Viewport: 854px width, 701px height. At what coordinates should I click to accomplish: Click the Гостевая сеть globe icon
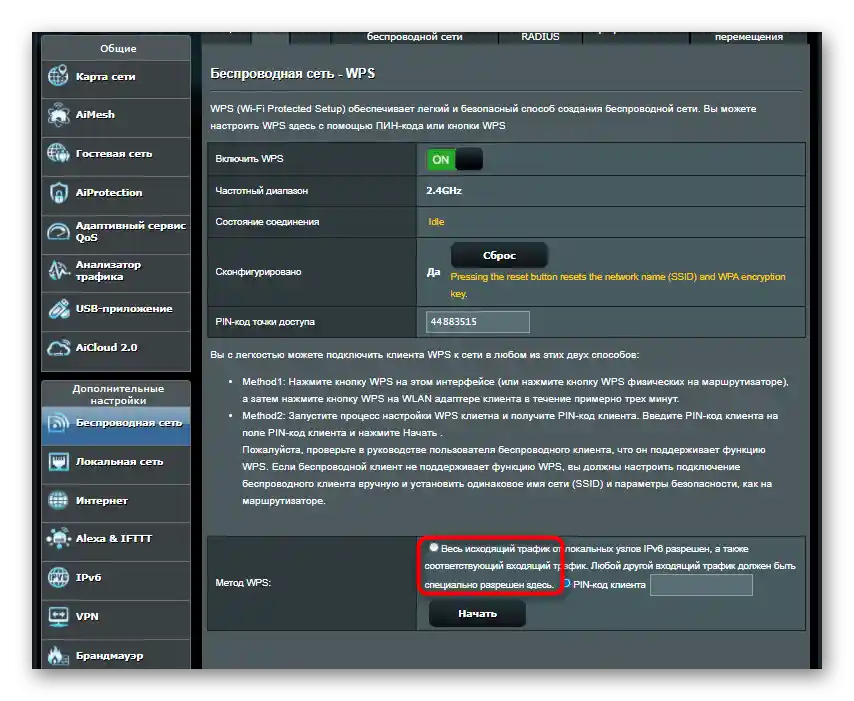pos(58,153)
